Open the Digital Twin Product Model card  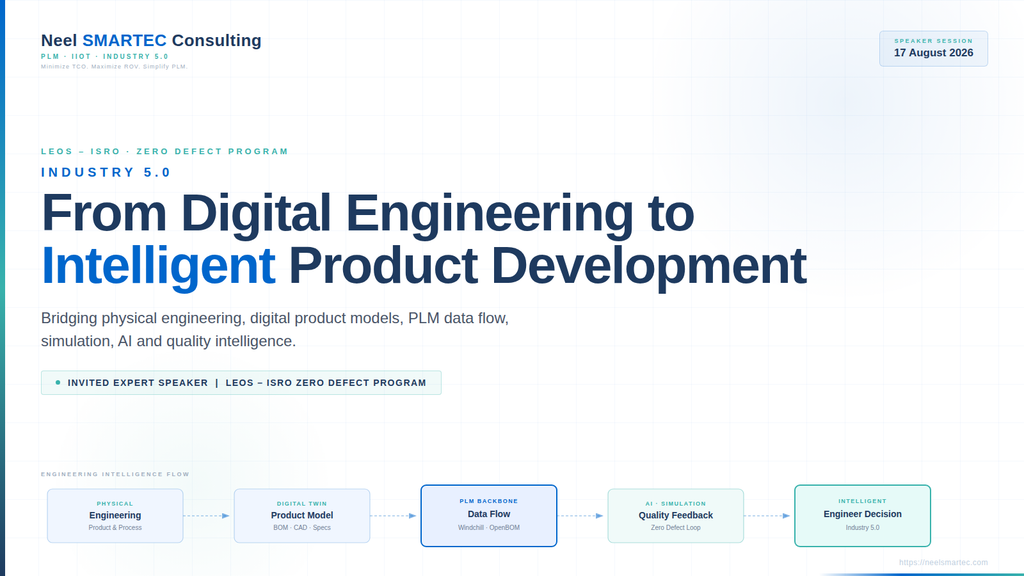pyautogui.click(x=302, y=516)
